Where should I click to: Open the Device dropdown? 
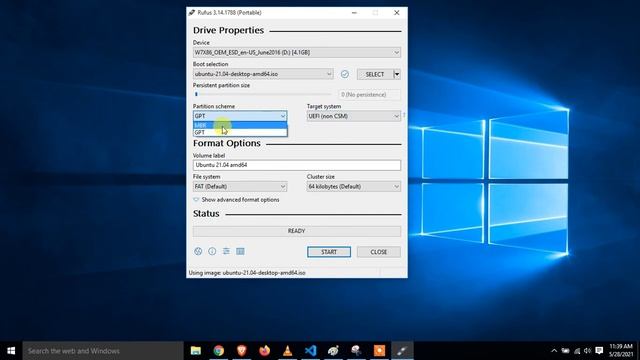pyautogui.click(x=297, y=52)
